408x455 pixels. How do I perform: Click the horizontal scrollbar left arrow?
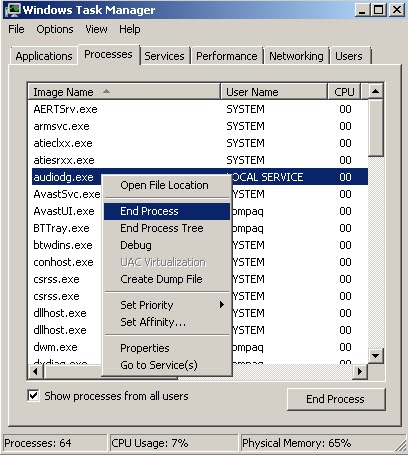tap(36, 371)
